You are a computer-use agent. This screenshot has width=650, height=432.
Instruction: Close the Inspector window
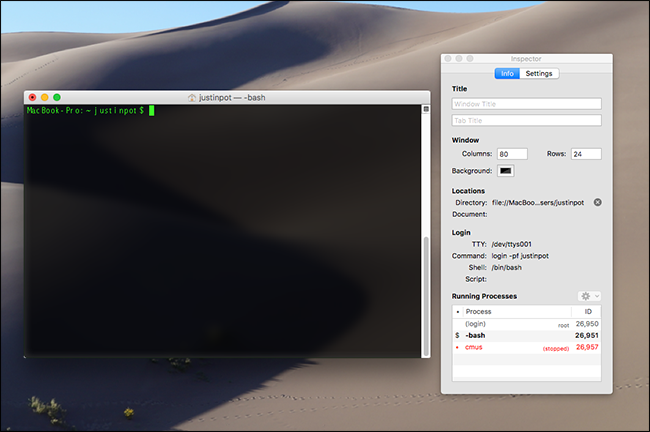(448, 58)
